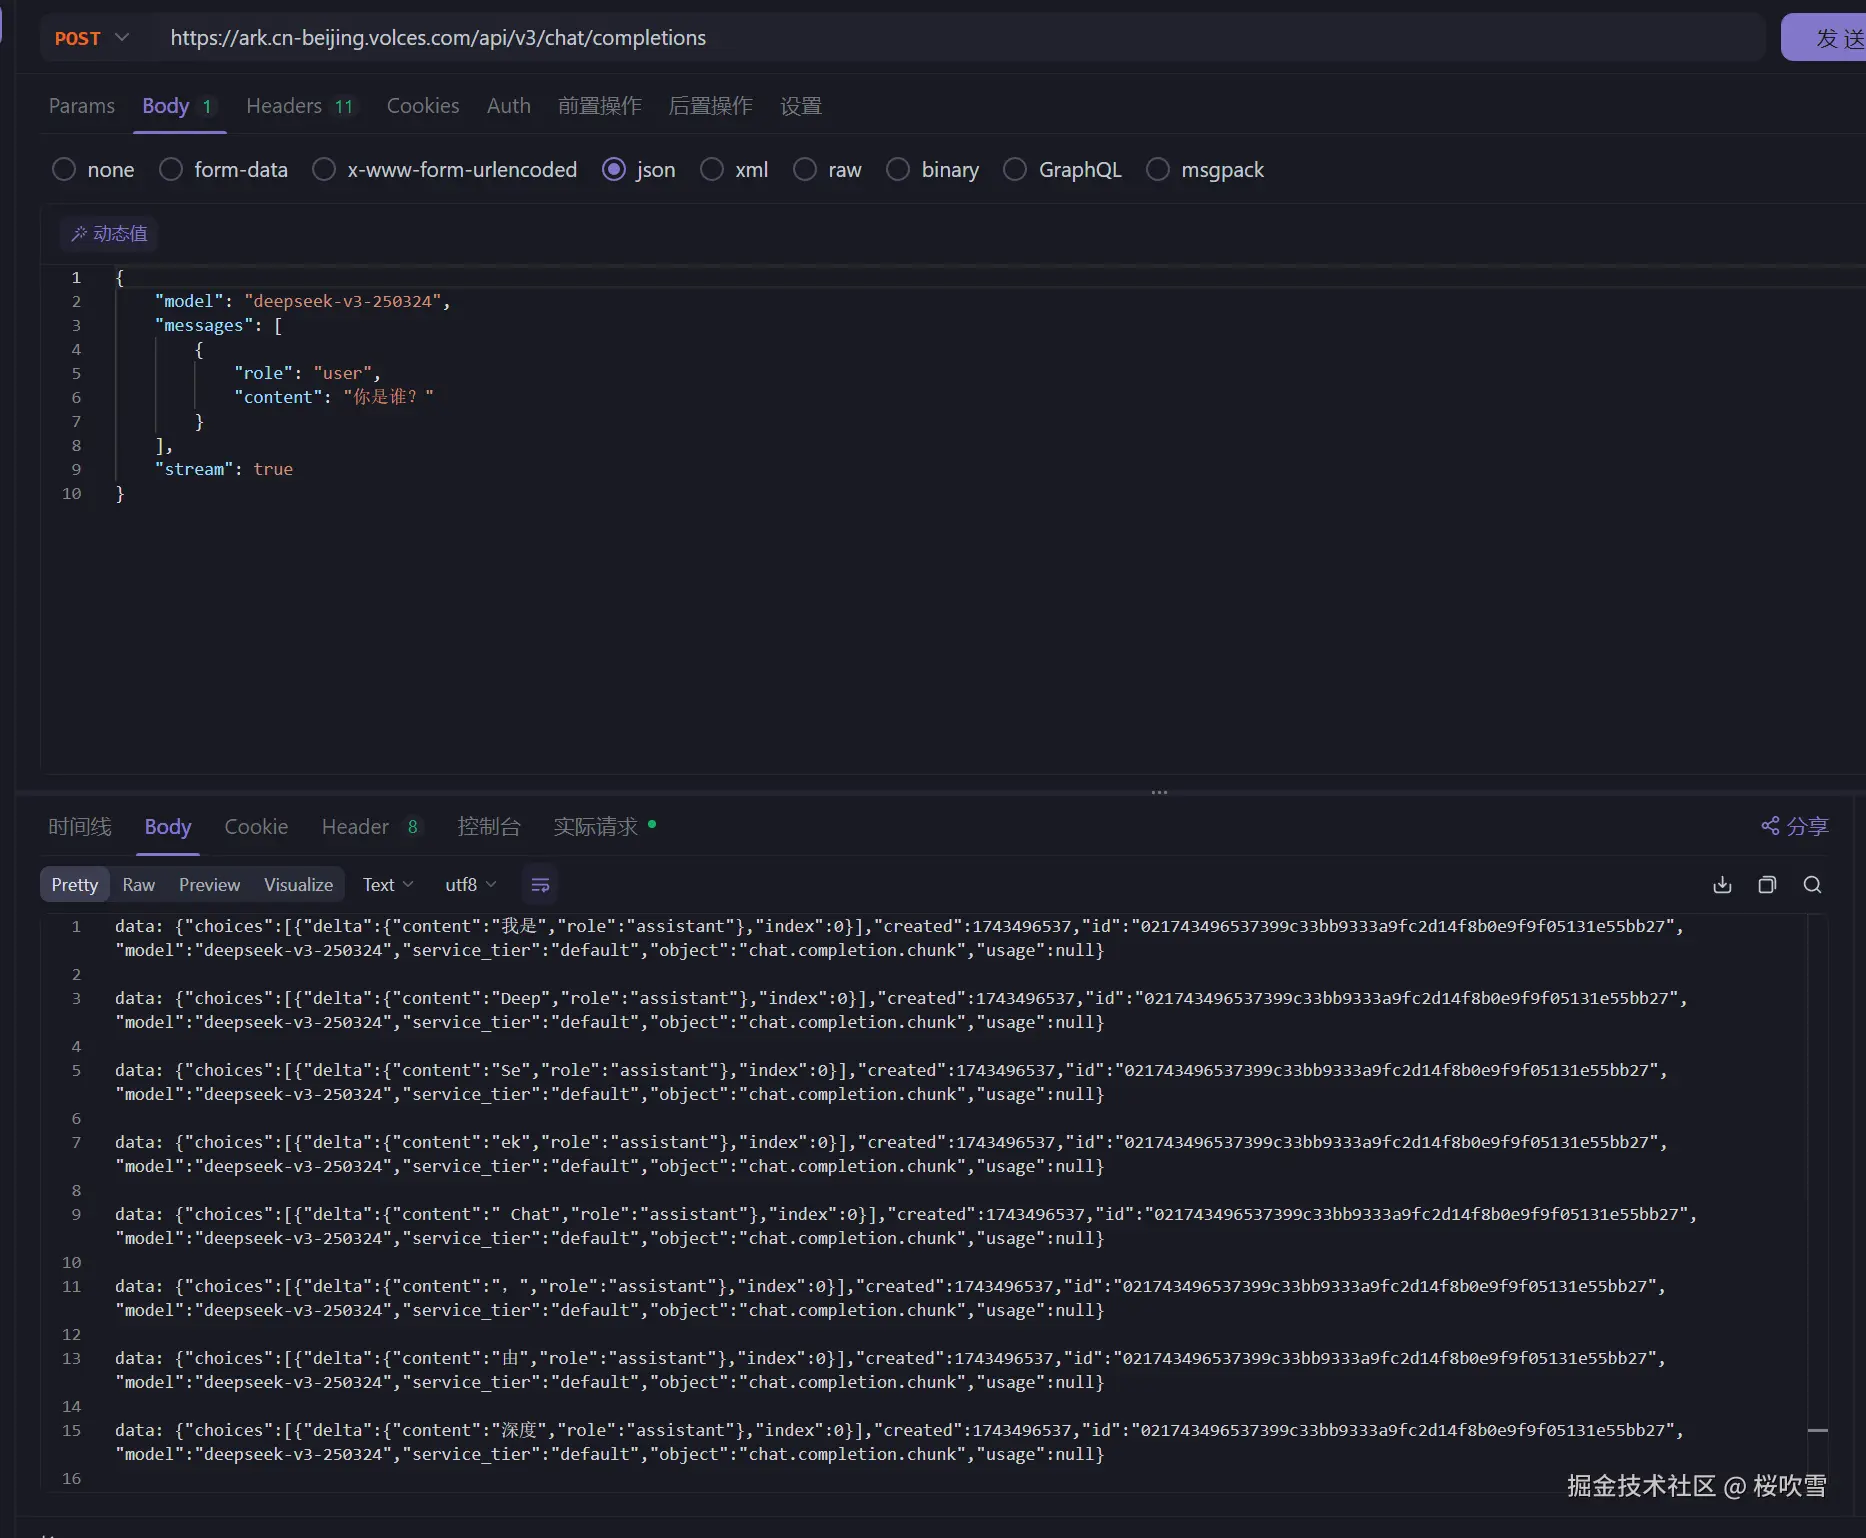Choose GraphQL body type
The image size is (1866, 1538).
(x=1063, y=170)
